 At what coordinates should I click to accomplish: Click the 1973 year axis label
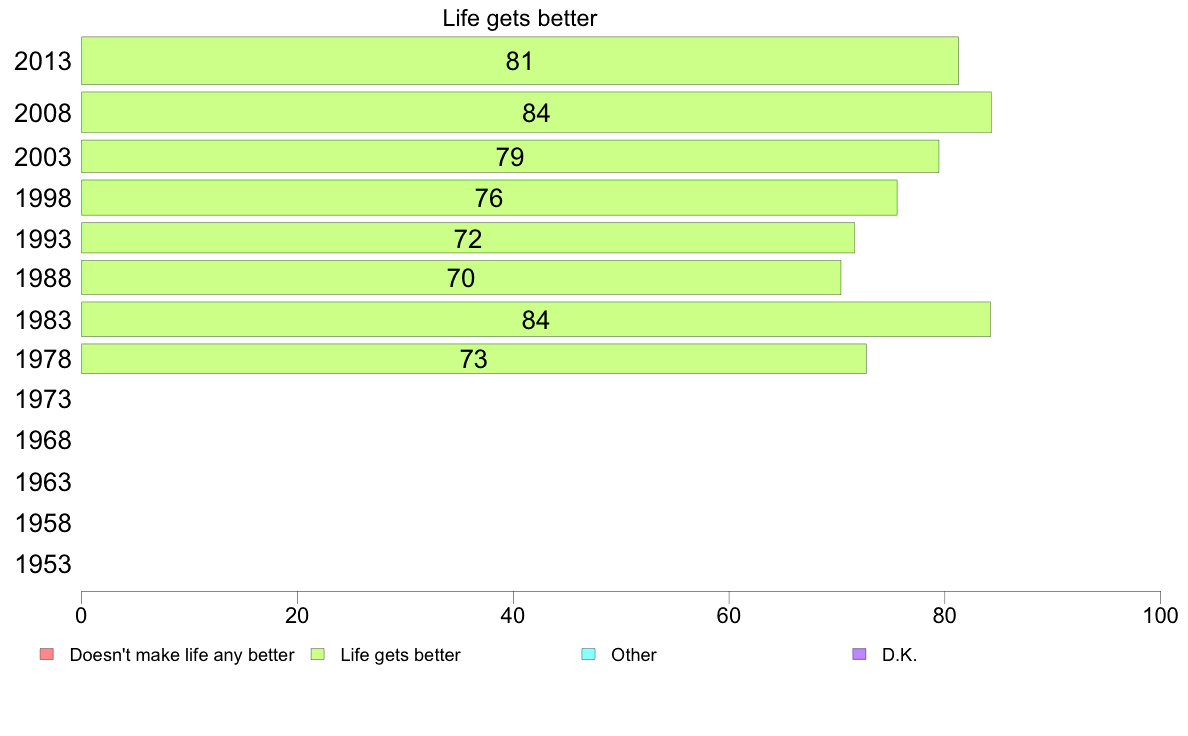(43, 399)
